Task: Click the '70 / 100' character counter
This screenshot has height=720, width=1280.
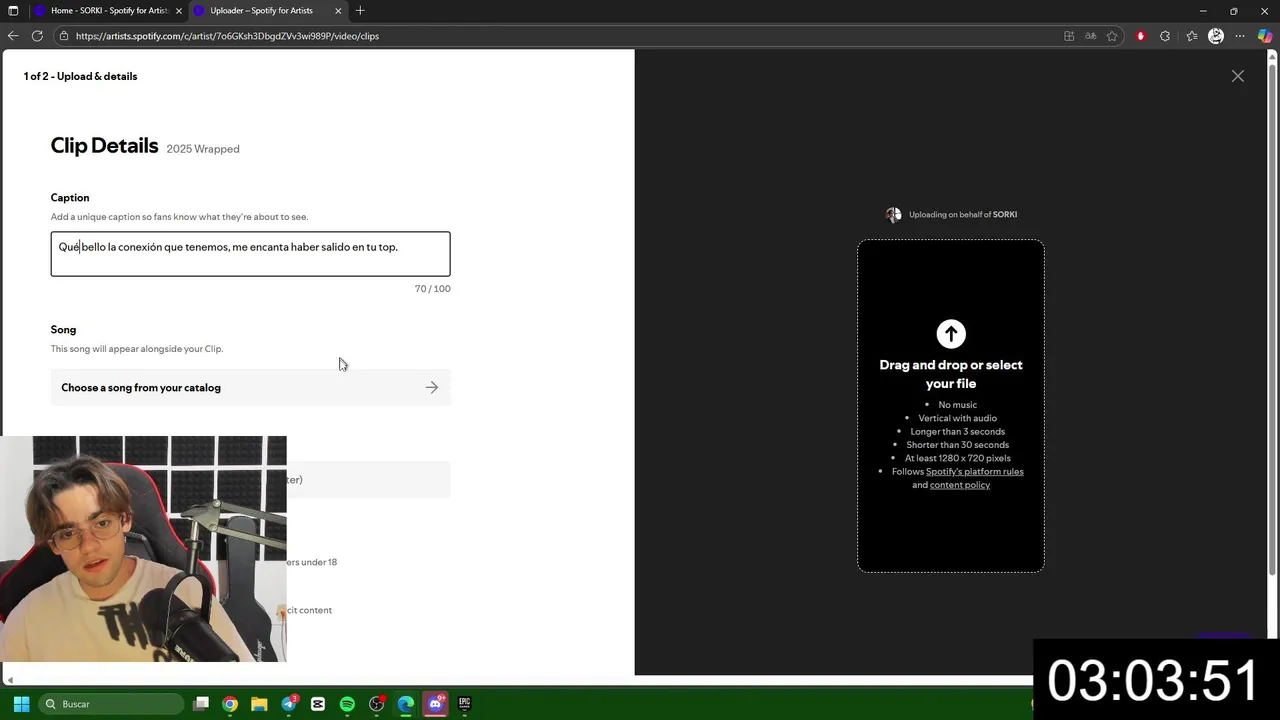Action: coord(432,289)
